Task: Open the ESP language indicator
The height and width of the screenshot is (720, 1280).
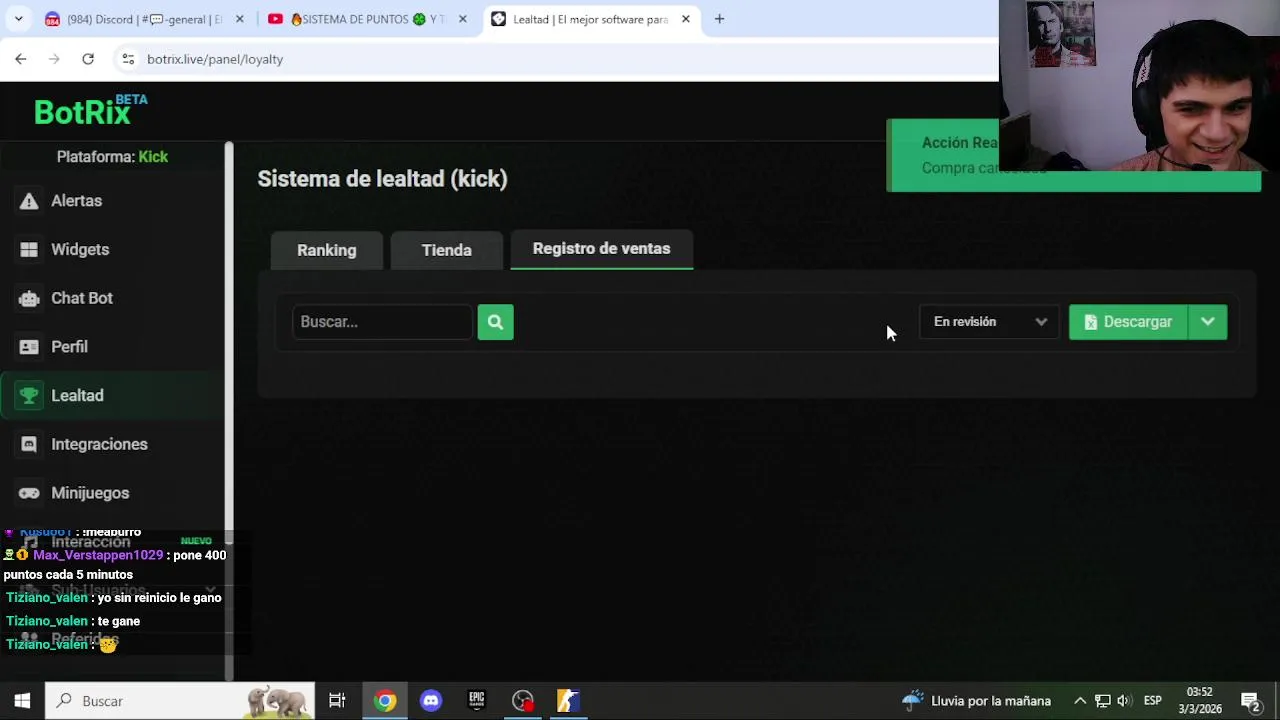Action: pos(1152,701)
